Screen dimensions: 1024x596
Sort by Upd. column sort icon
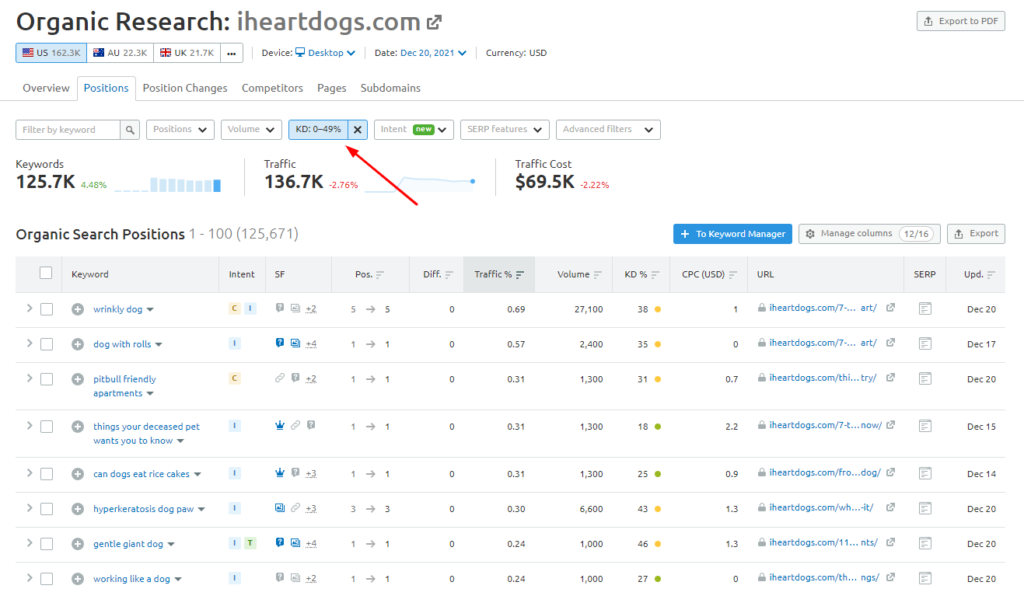point(991,275)
